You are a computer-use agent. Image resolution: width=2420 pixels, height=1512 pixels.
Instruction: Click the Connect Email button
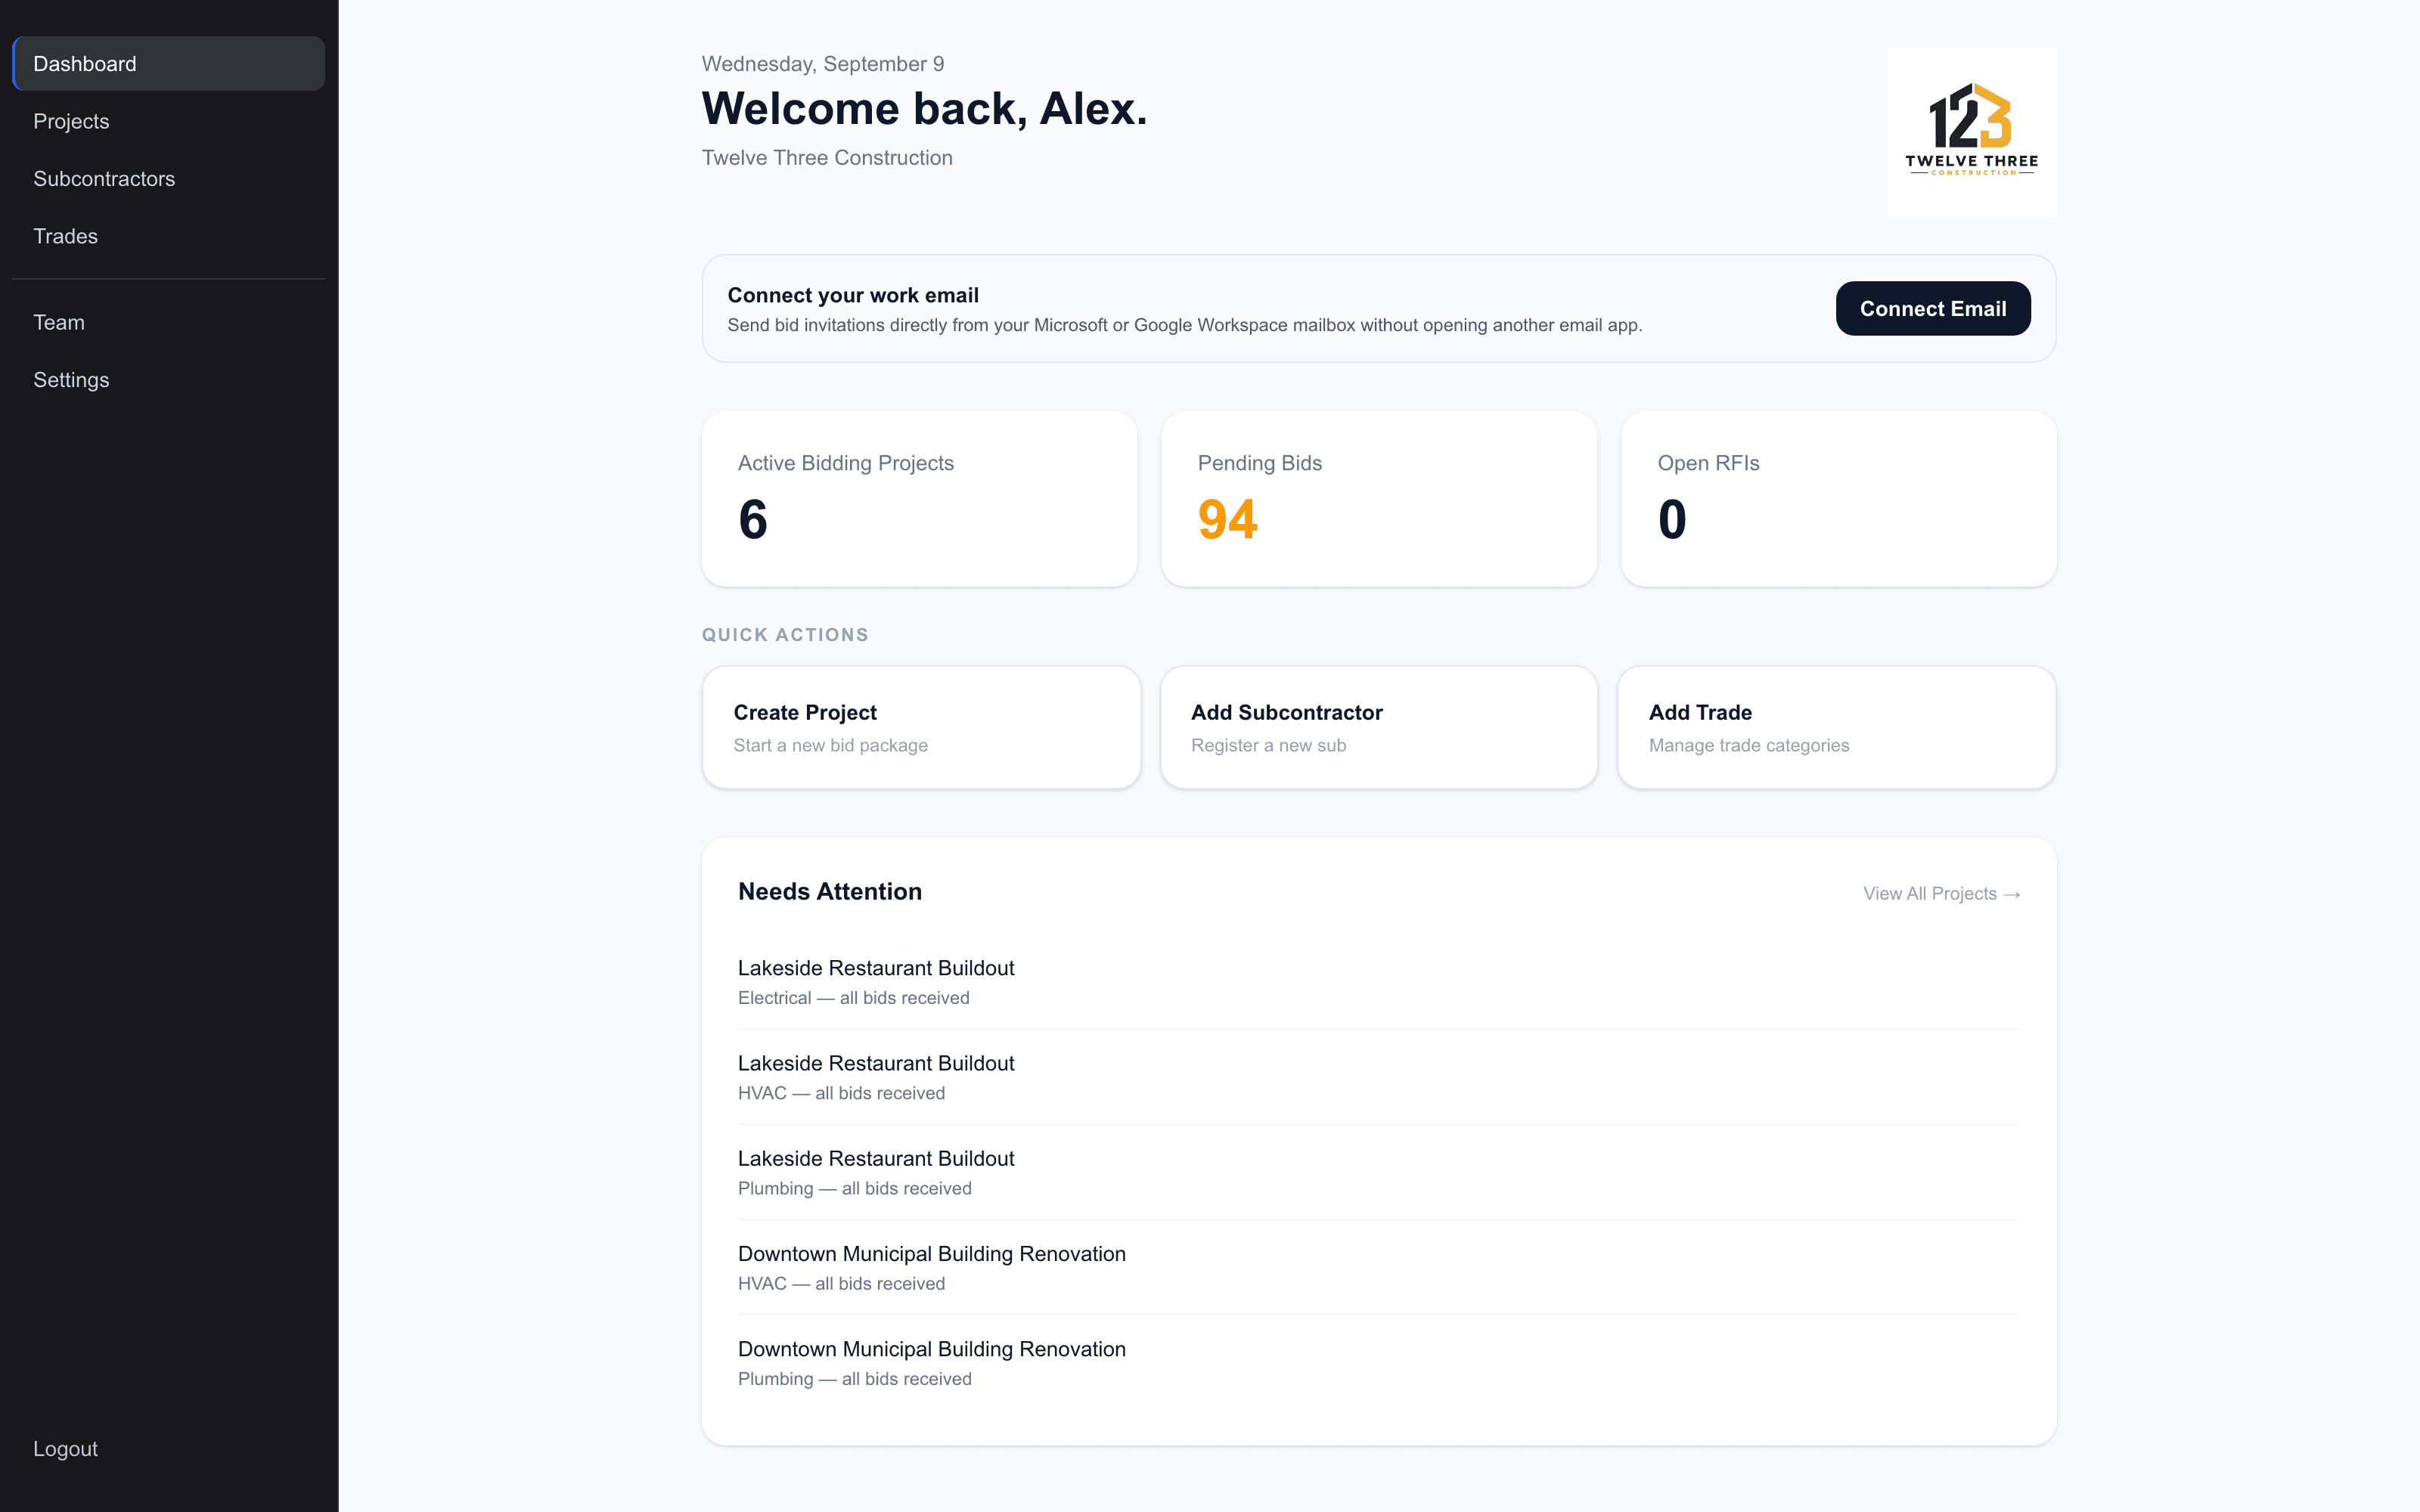coord(1932,309)
